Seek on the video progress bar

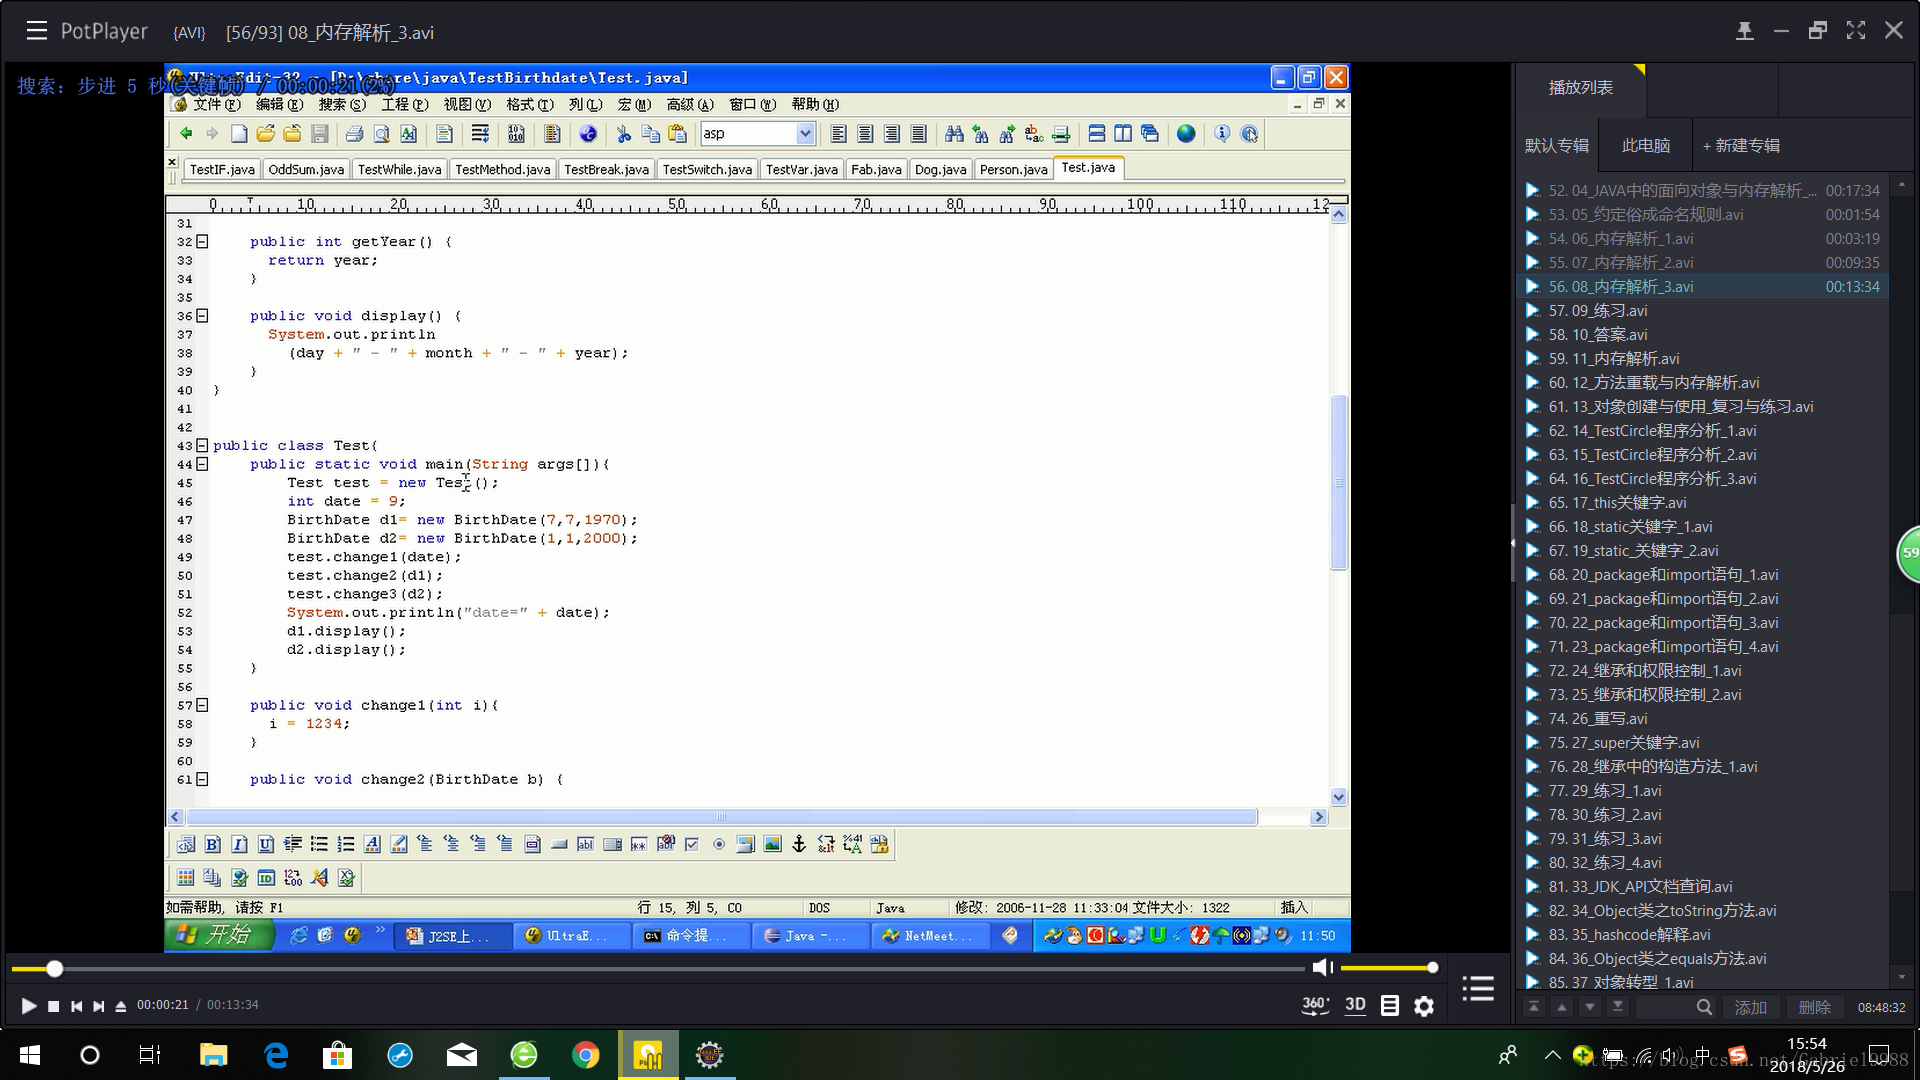(658, 968)
